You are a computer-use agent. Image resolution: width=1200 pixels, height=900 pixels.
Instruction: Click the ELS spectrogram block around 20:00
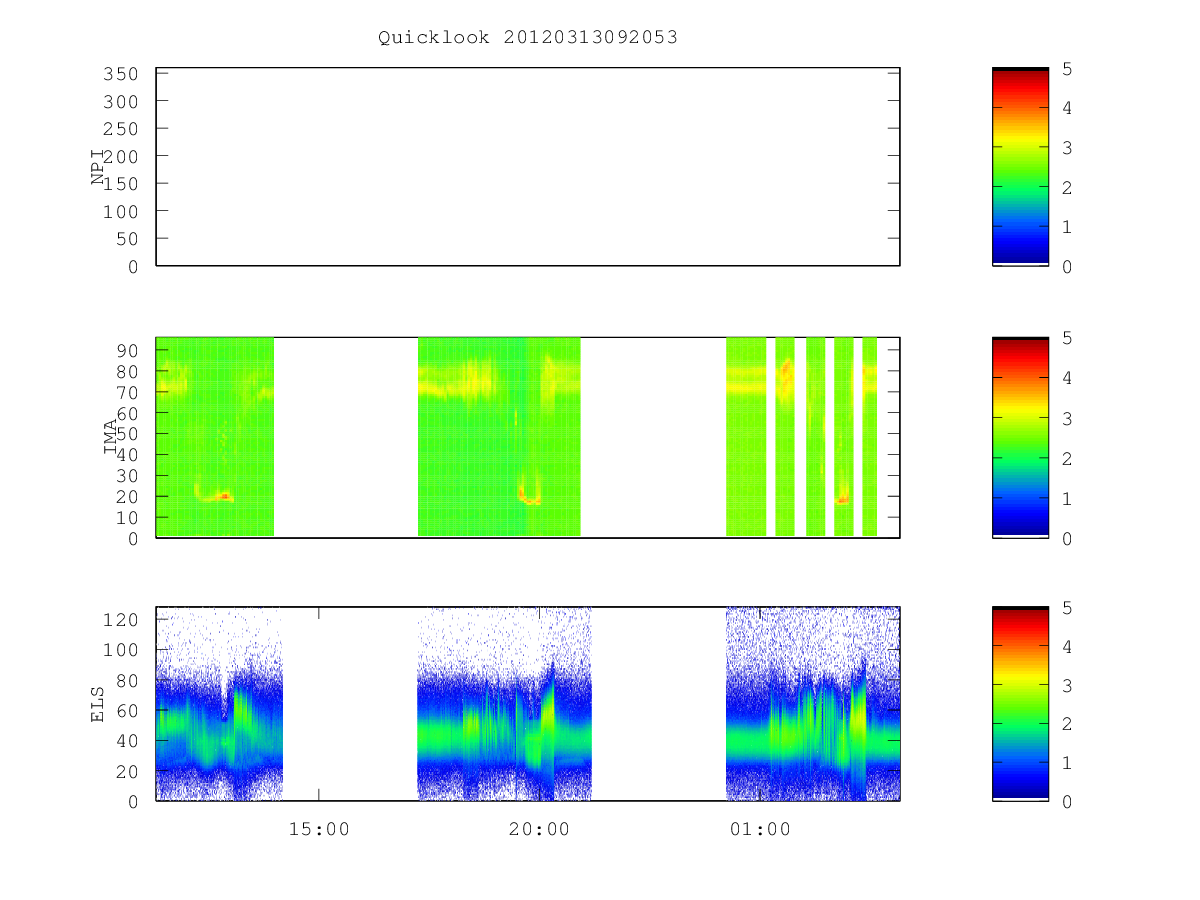click(x=504, y=704)
